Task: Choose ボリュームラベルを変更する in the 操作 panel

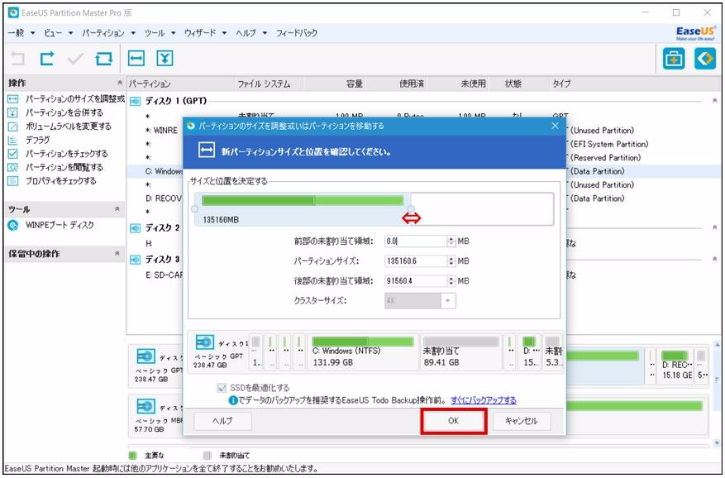Action: click(68, 126)
